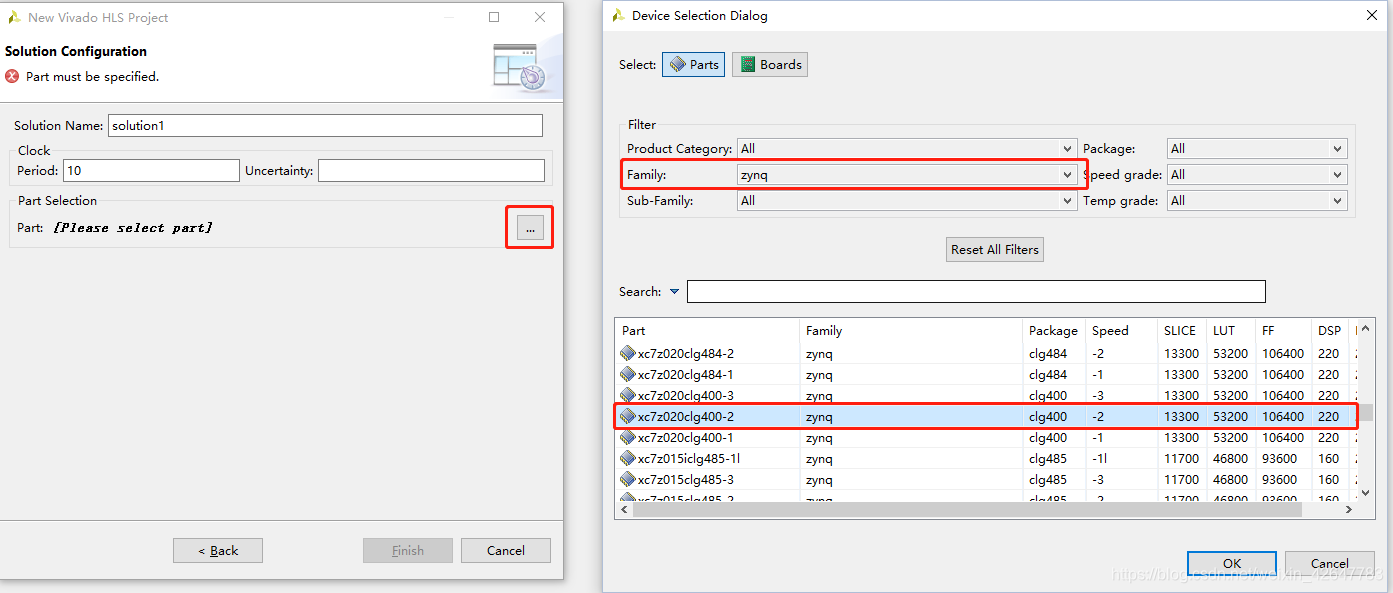Sort table by FF column header
This screenshot has width=1393, height=593.
tap(1284, 330)
